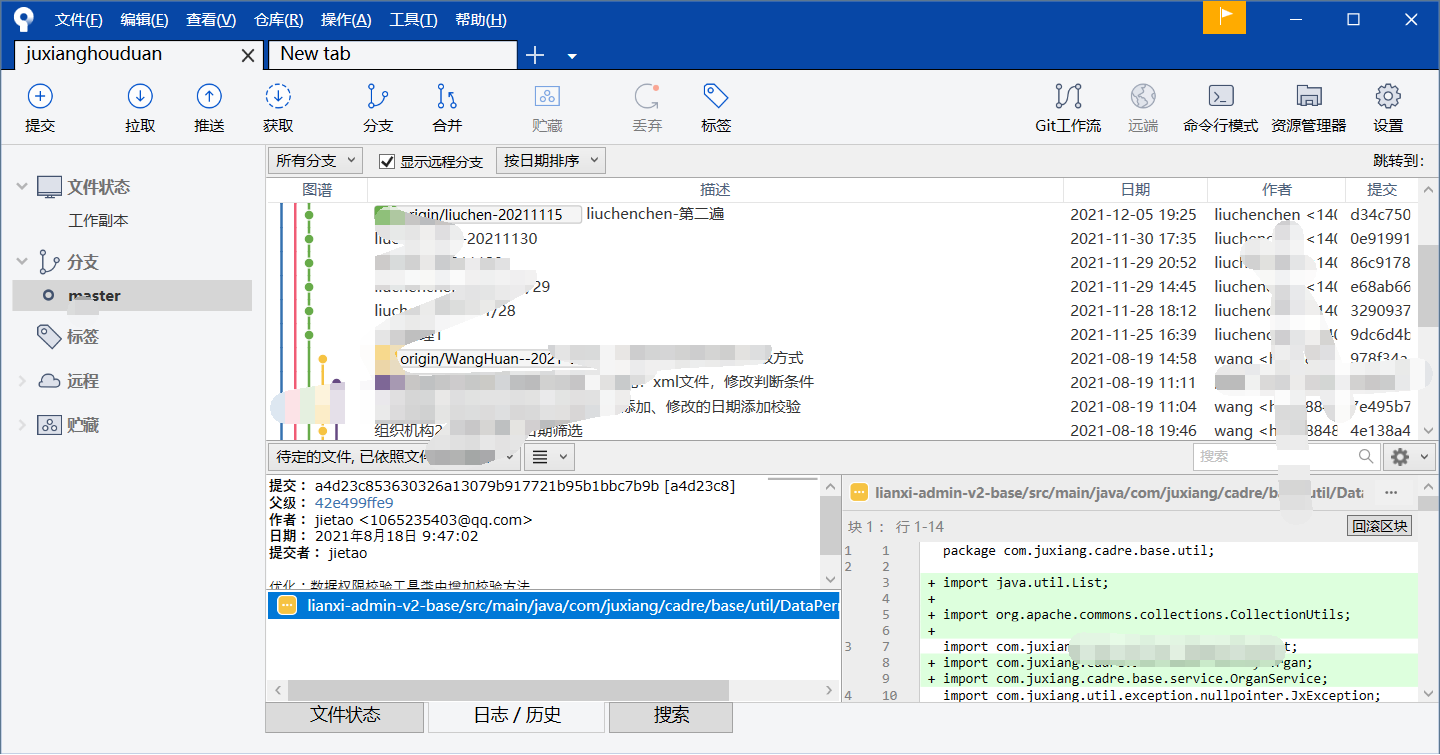Click the 日期 column header

(x=1135, y=190)
